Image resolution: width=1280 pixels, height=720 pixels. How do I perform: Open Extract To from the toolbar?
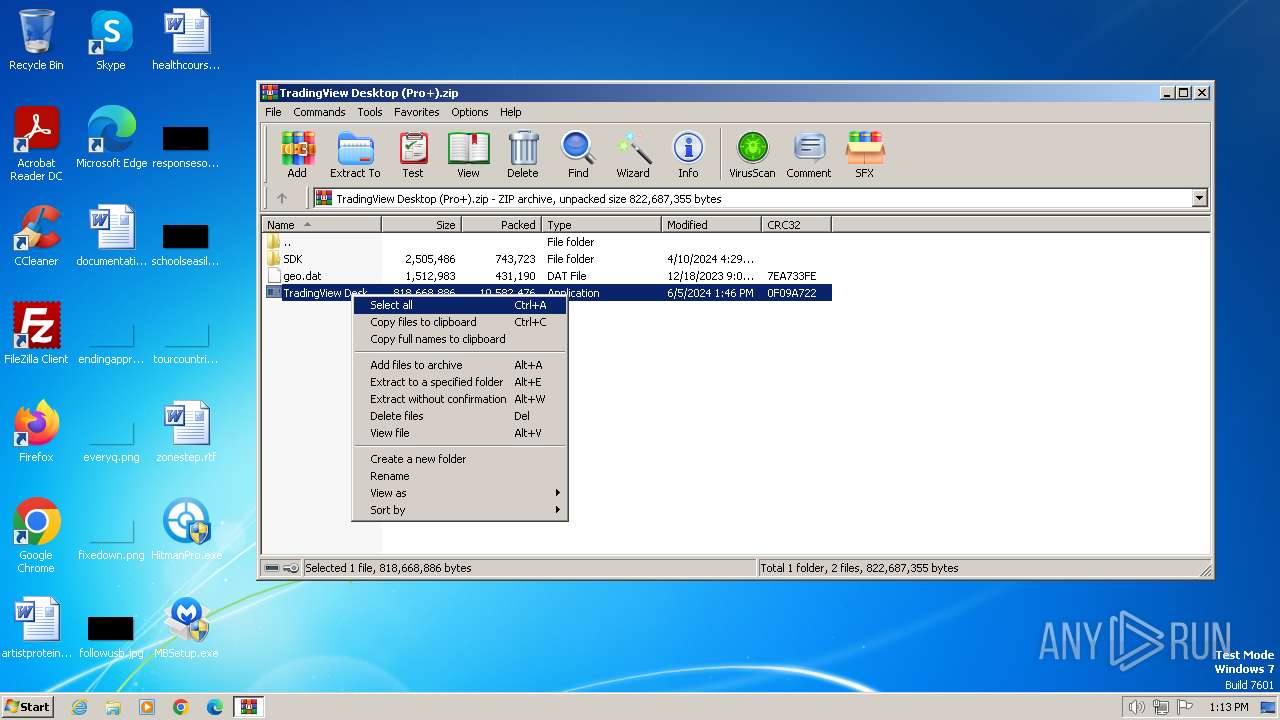tap(355, 155)
